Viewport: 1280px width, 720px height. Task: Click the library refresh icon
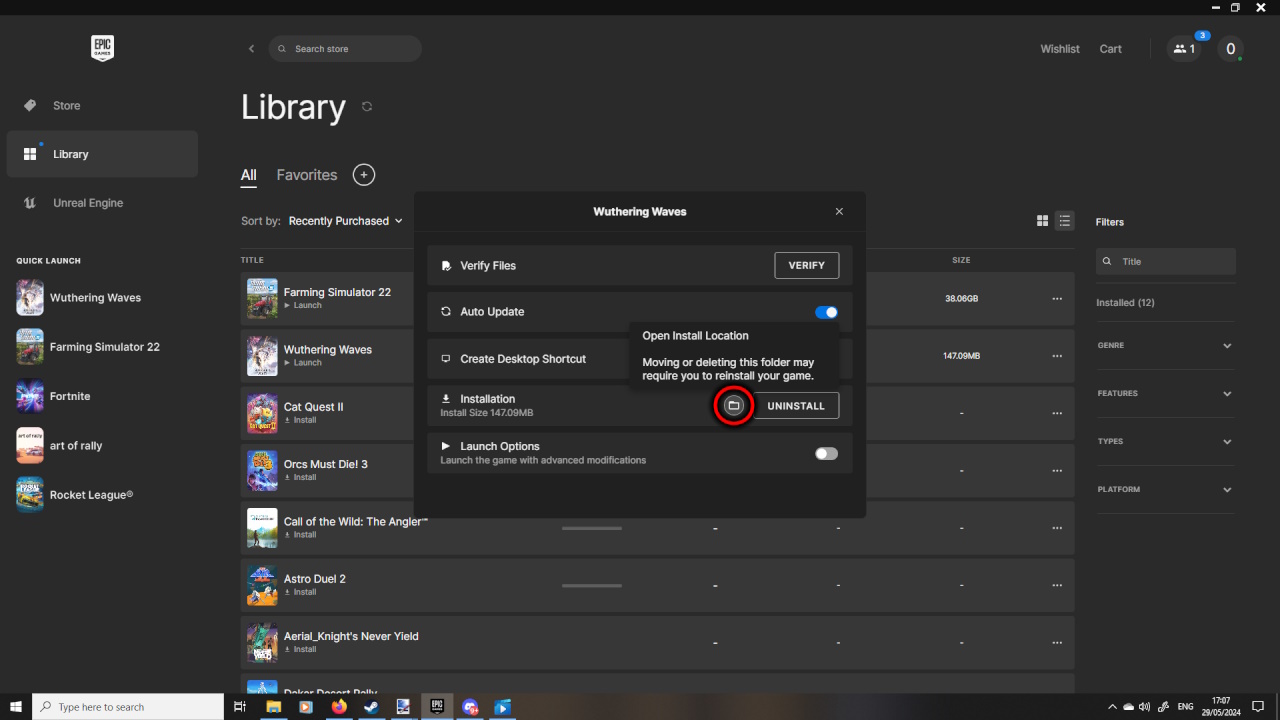pos(367,107)
